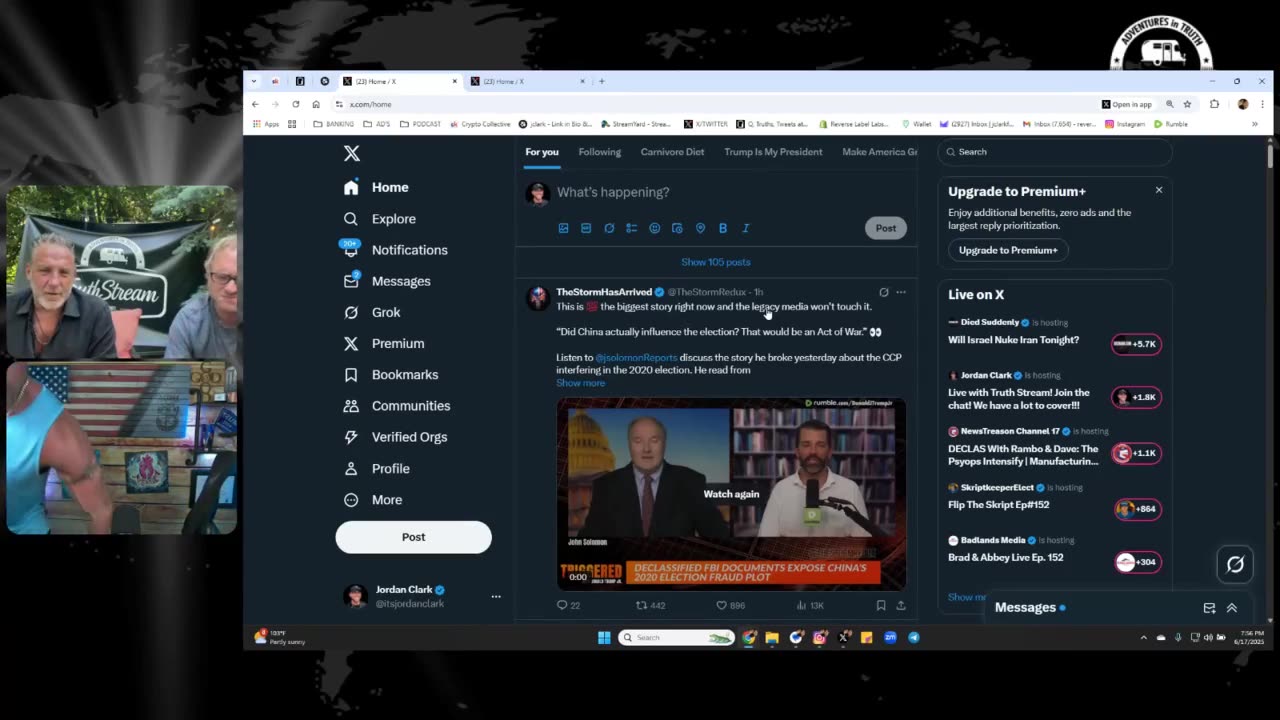Apply bold formatting in composer
Viewport: 1280px width, 720px height.
pos(723,228)
